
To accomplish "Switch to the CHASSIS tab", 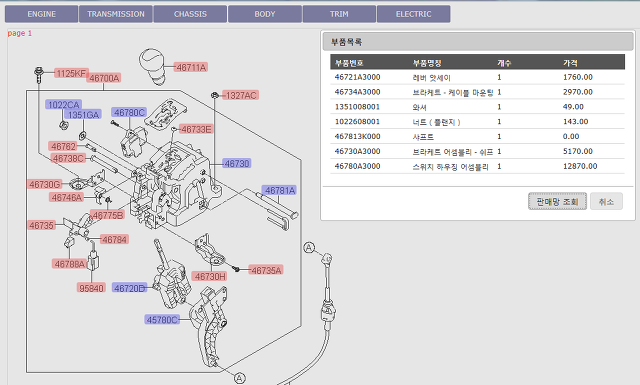I will pyautogui.click(x=190, y=14).
